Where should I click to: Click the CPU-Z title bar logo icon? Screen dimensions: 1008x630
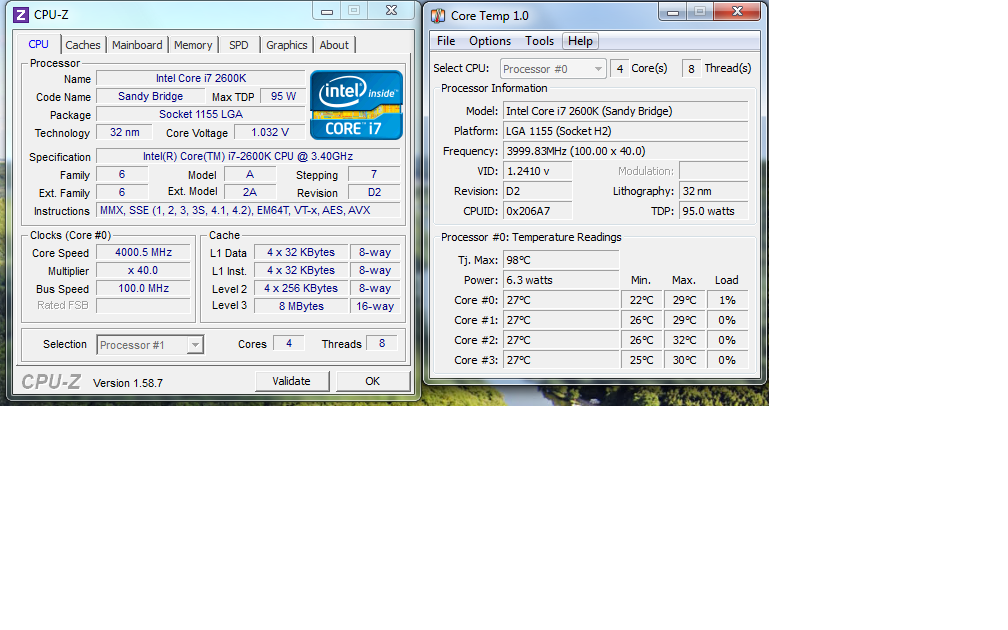coord(21,14)
